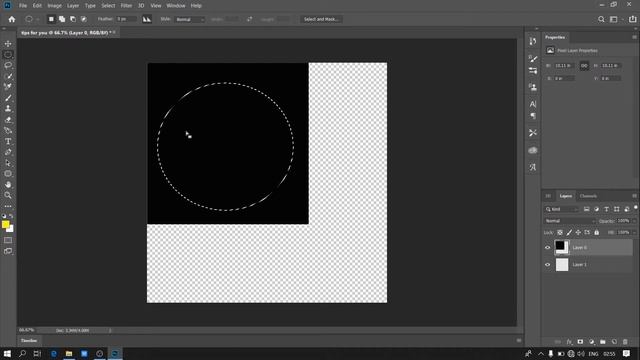Toggle the anti-alias option icon
This screenshot has width=640, height=360.
point(147,19)
